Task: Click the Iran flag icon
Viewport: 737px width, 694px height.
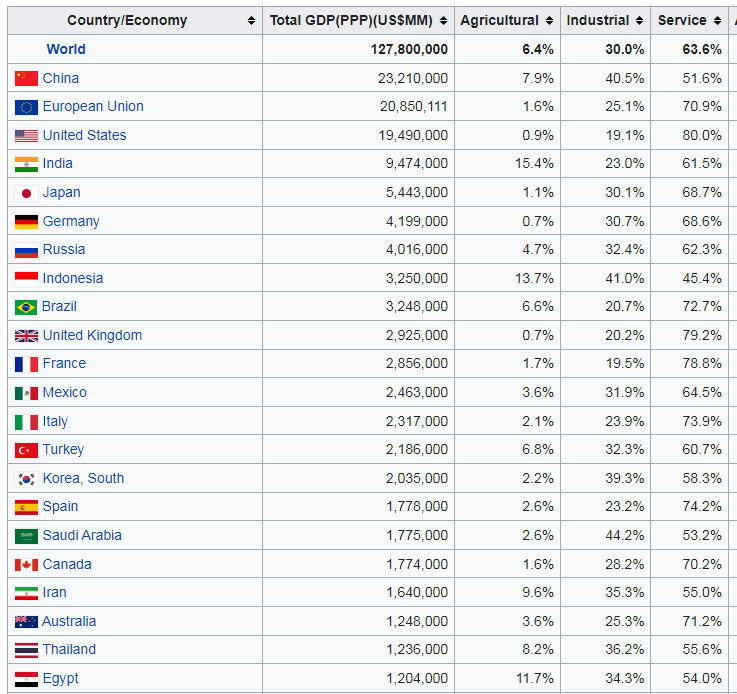Action: pos(26,593)
